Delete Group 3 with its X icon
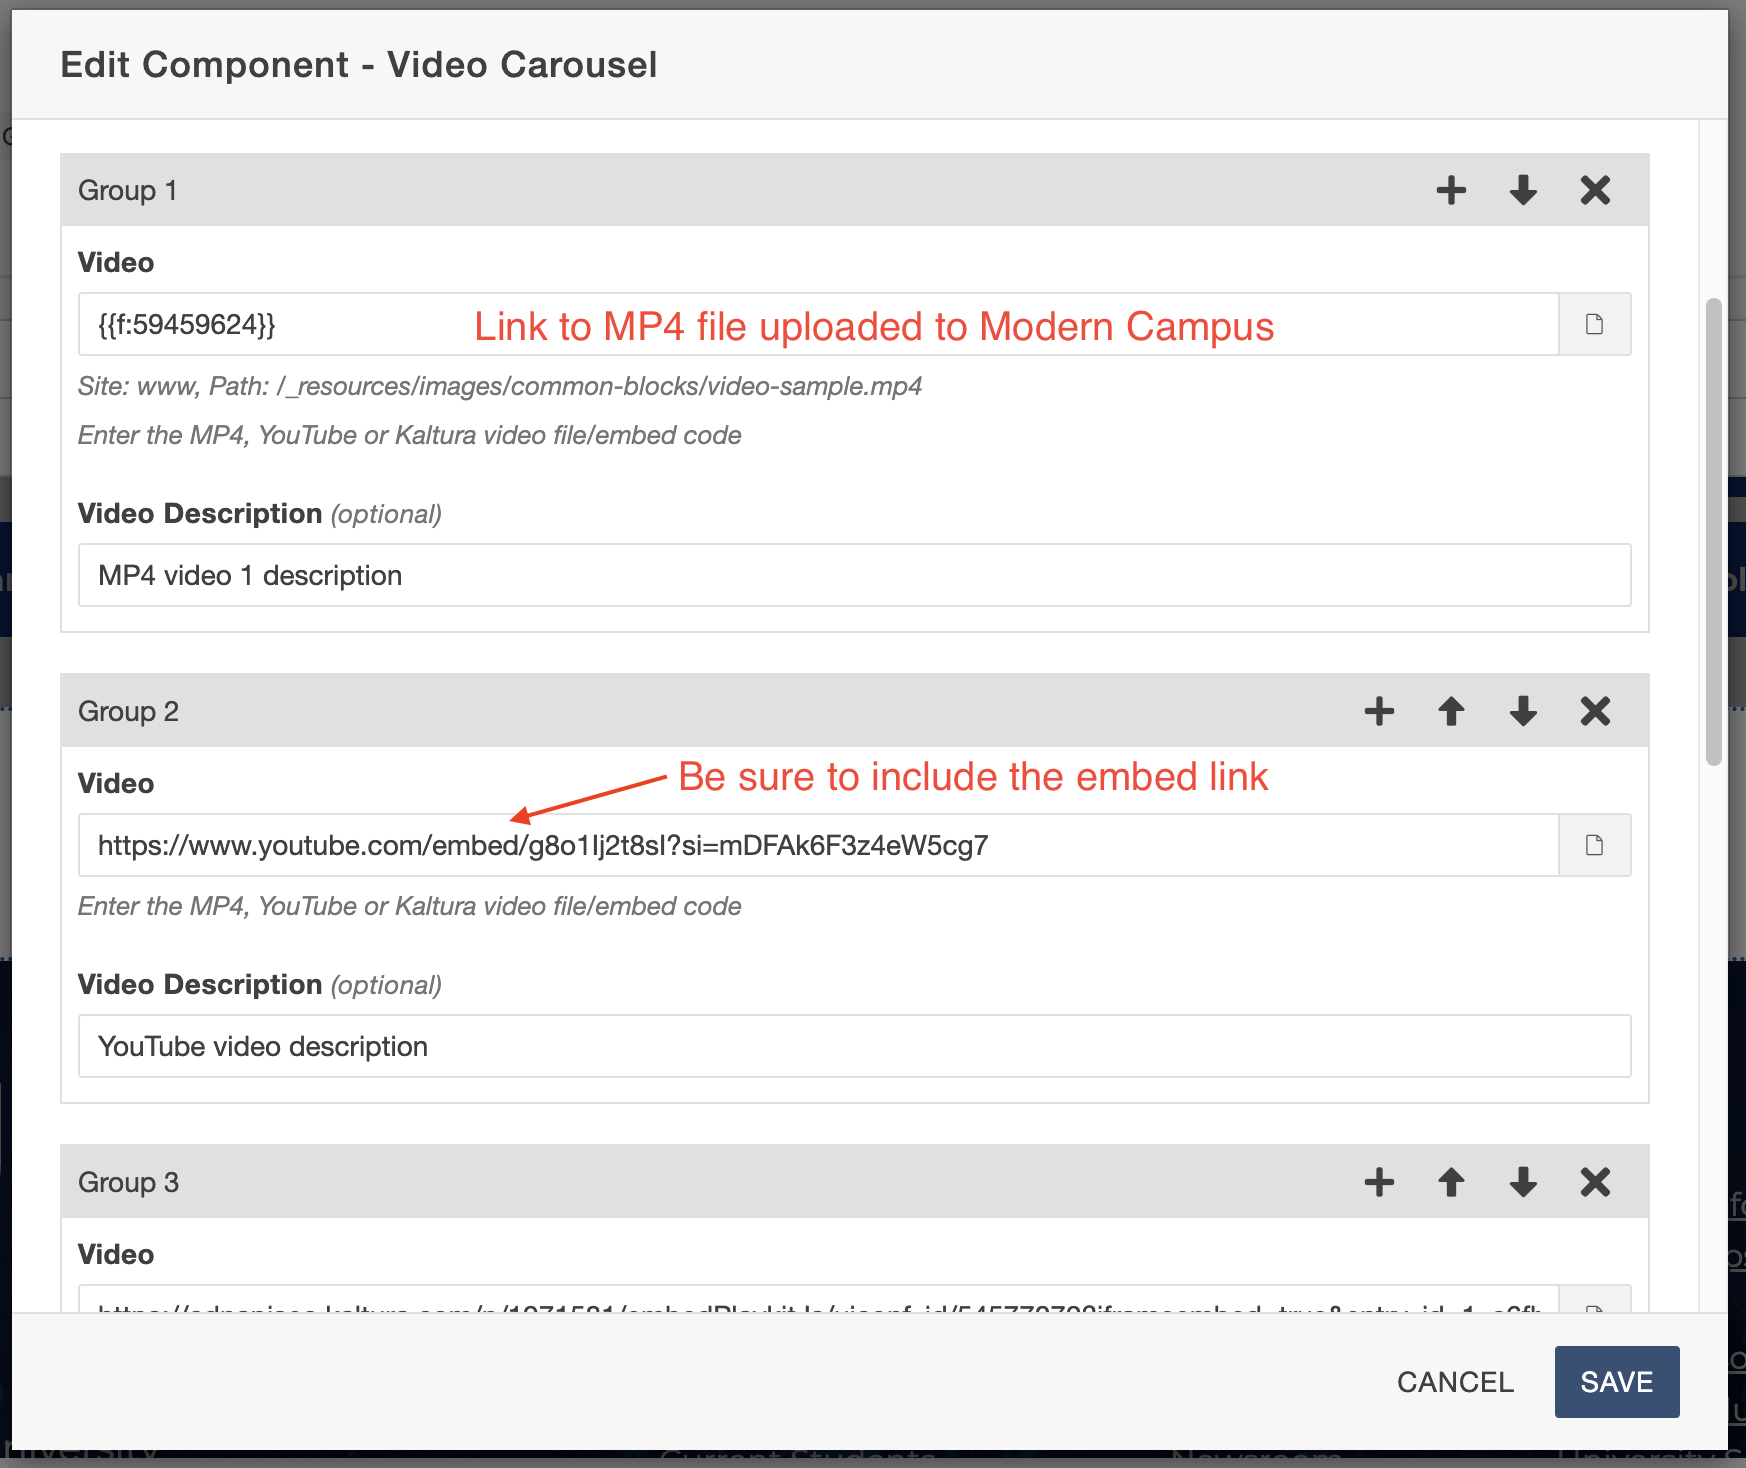The image size is (1746, 1468). click(x=1595, y=1182)
